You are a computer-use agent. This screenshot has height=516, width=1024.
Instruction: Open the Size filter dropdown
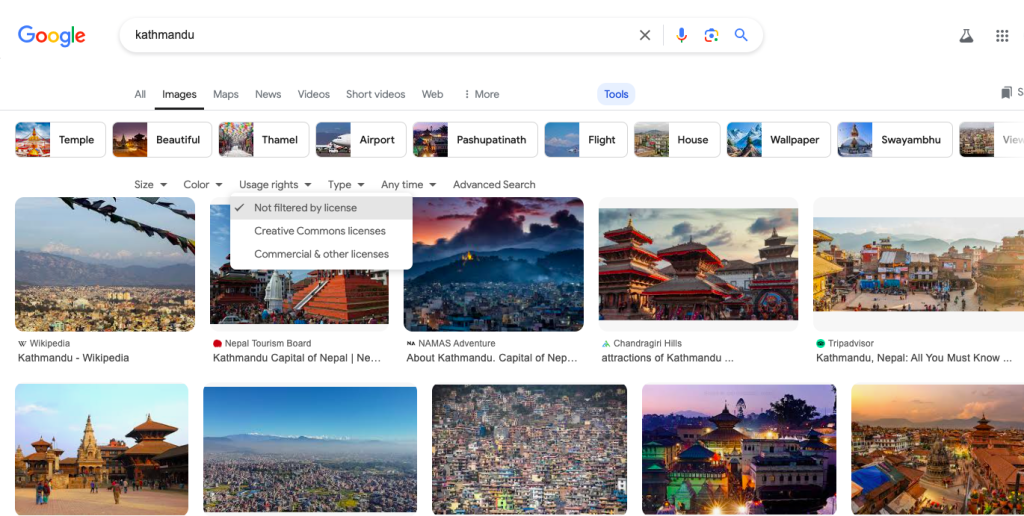[x=150, y=185]
